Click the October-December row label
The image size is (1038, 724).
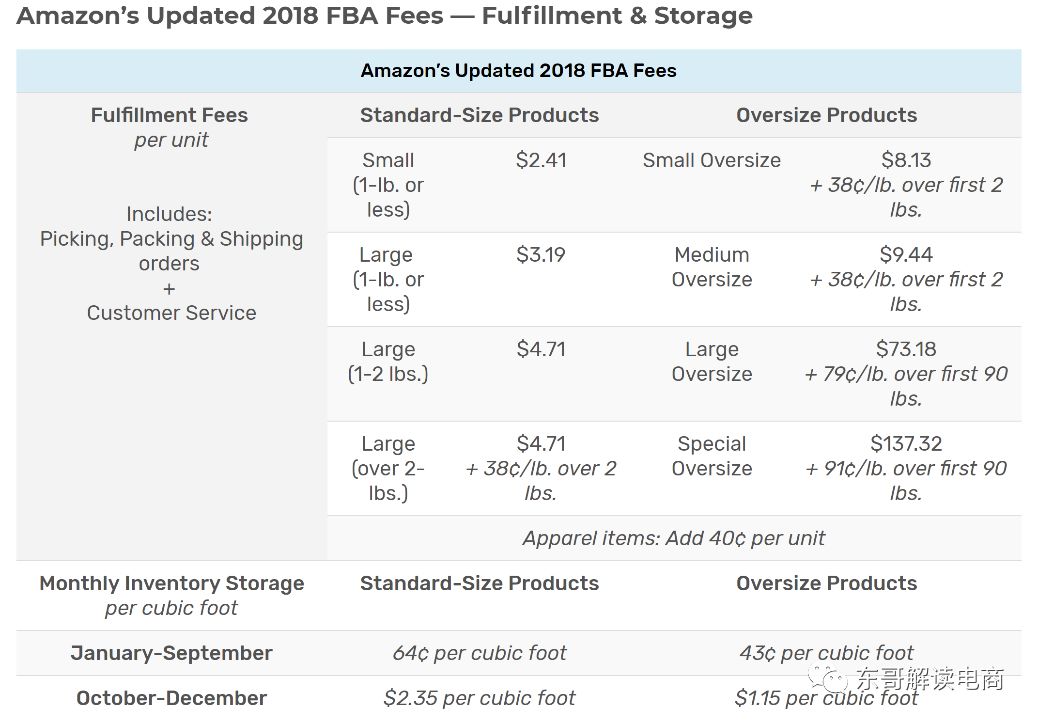click(x=171, y=698)
